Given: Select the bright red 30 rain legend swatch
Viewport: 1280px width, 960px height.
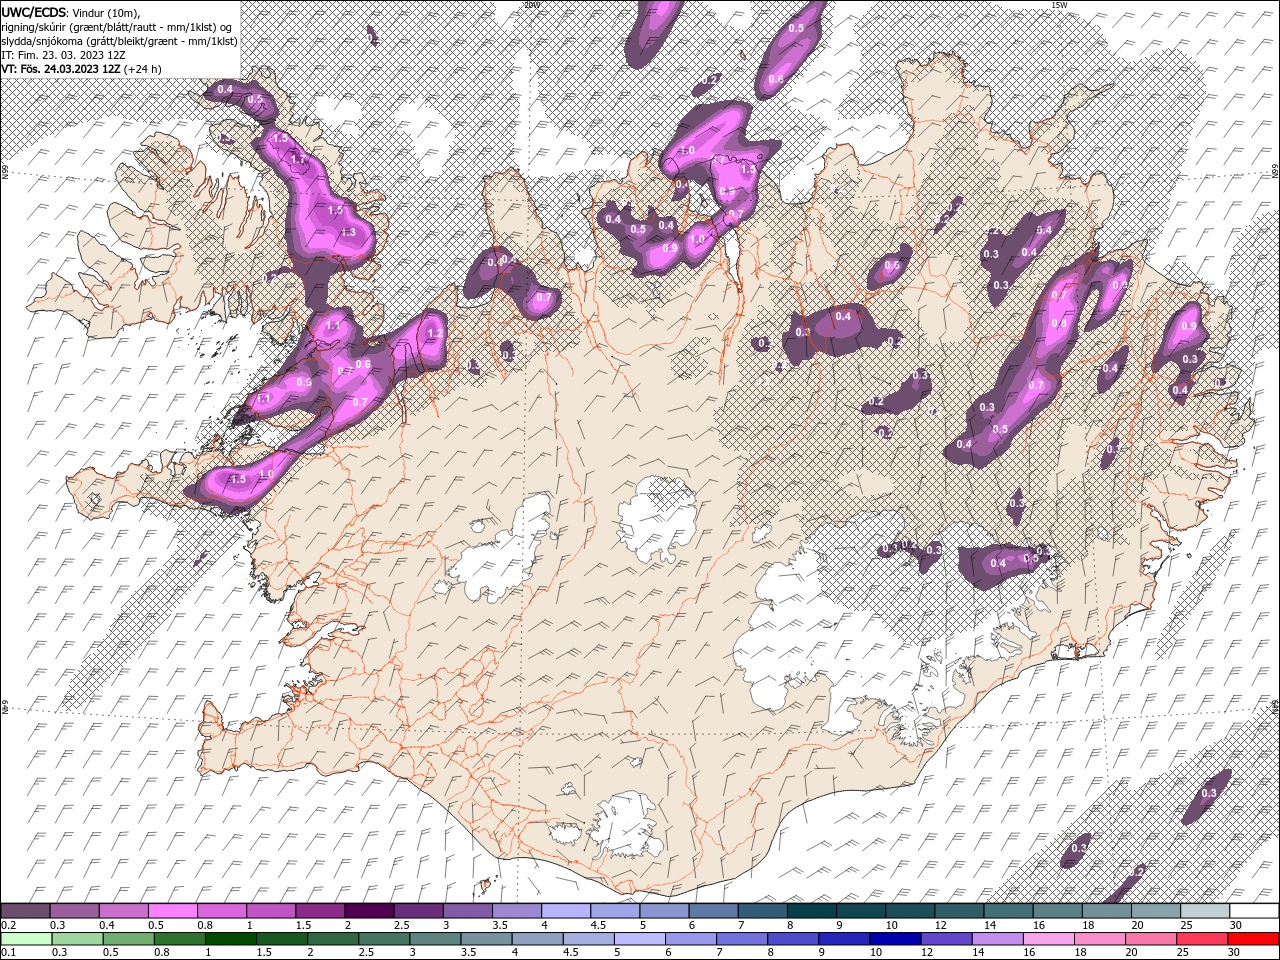Looking at the screenshot, I should coord(1254,939).
